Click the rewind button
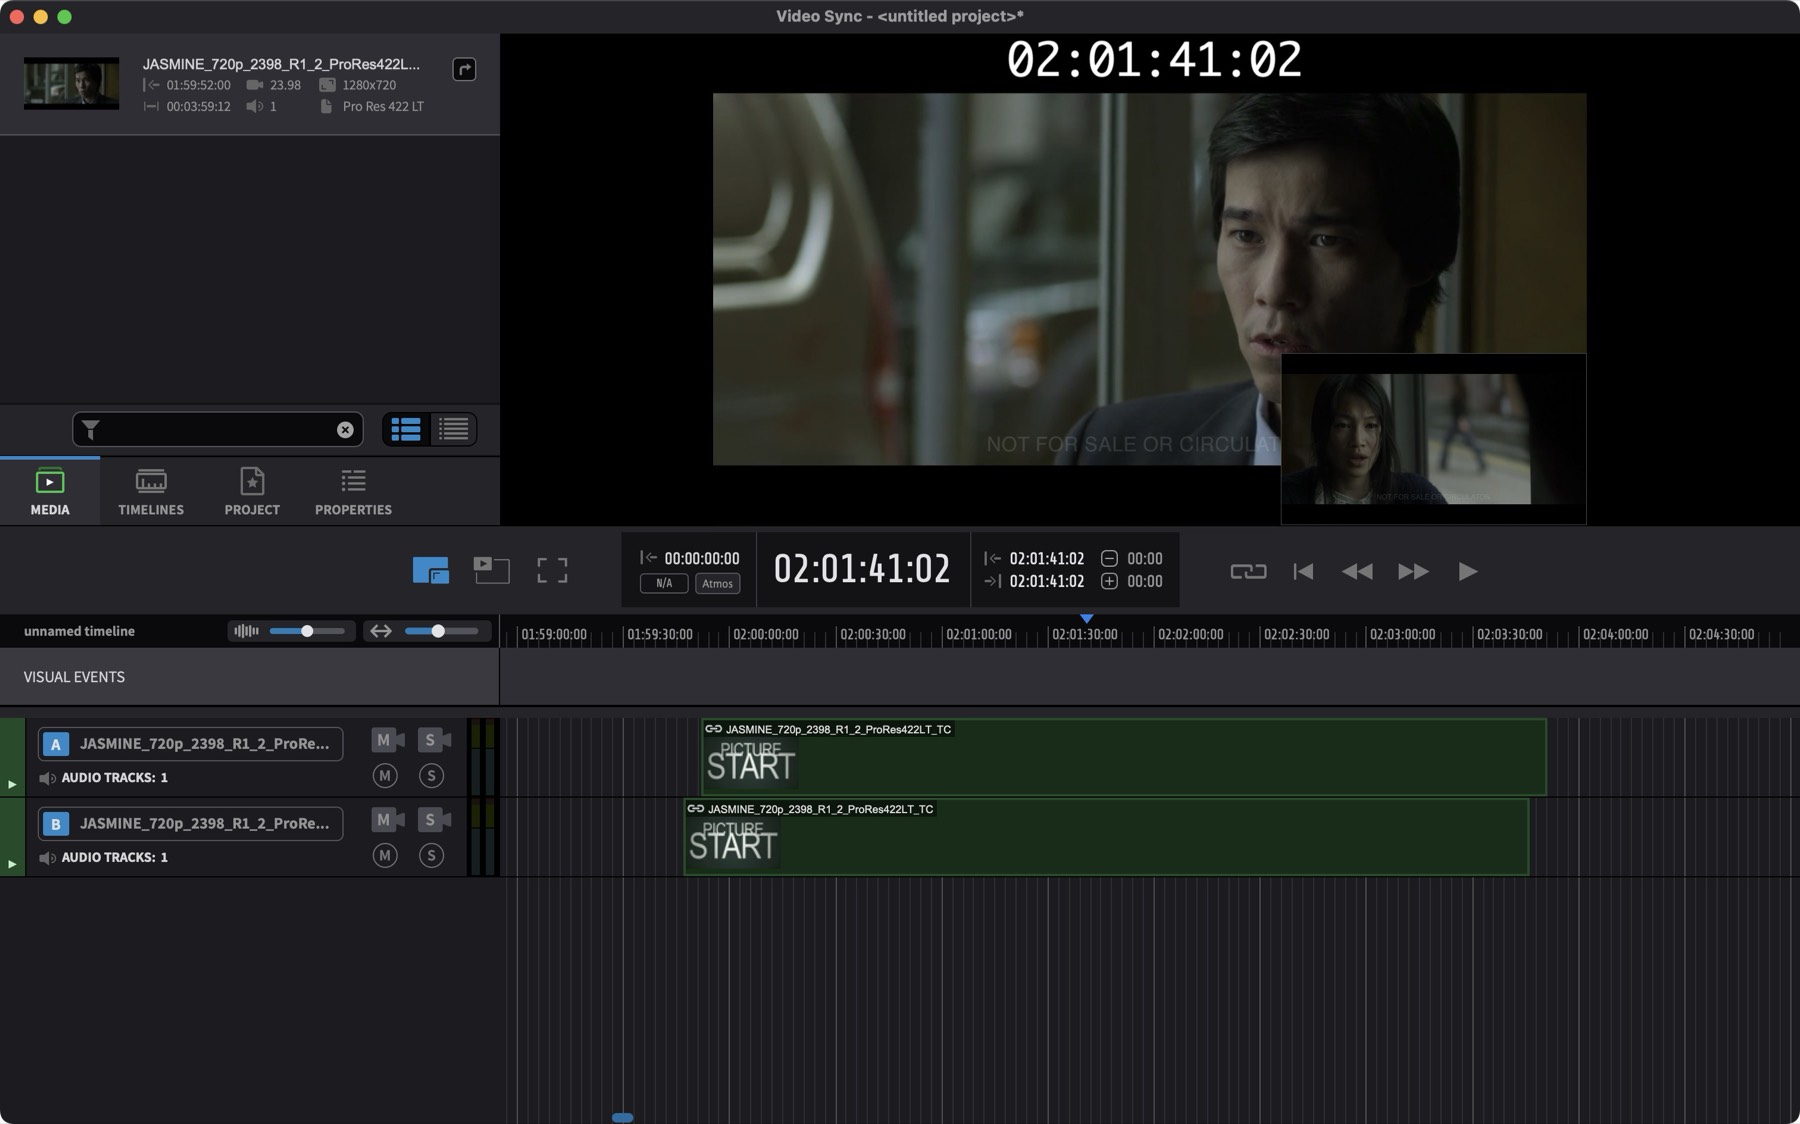Screen dimensions: 1800x1124 [1357, 571]
